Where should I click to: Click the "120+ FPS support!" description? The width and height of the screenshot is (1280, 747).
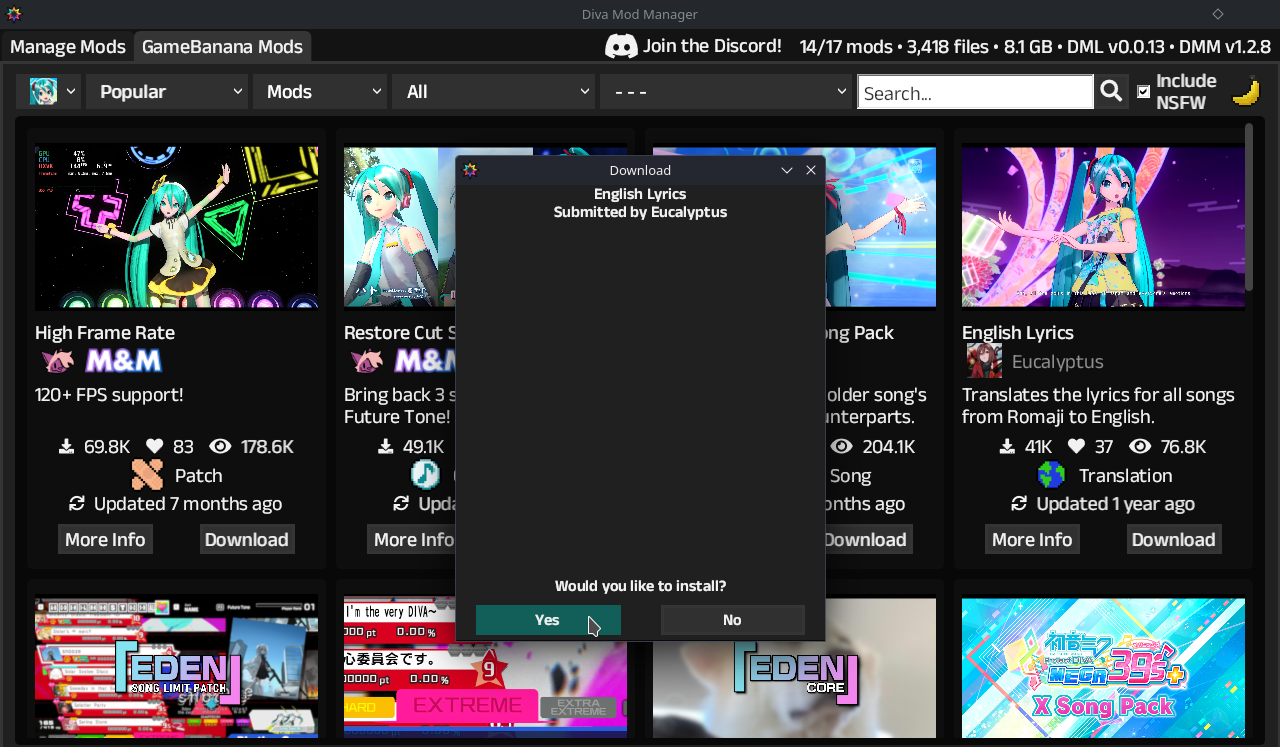click(x=109, y=395)
